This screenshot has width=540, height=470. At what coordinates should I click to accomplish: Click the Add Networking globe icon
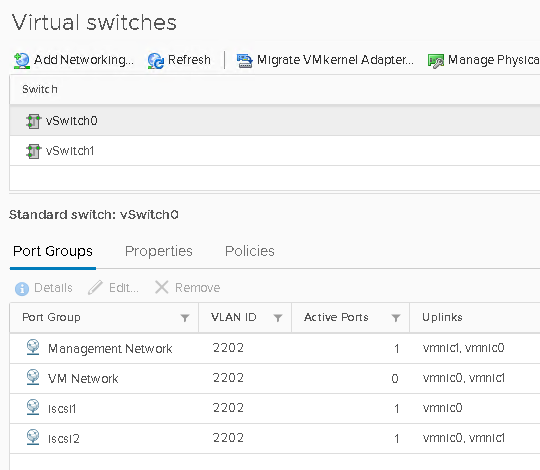(x=22, y=61)
